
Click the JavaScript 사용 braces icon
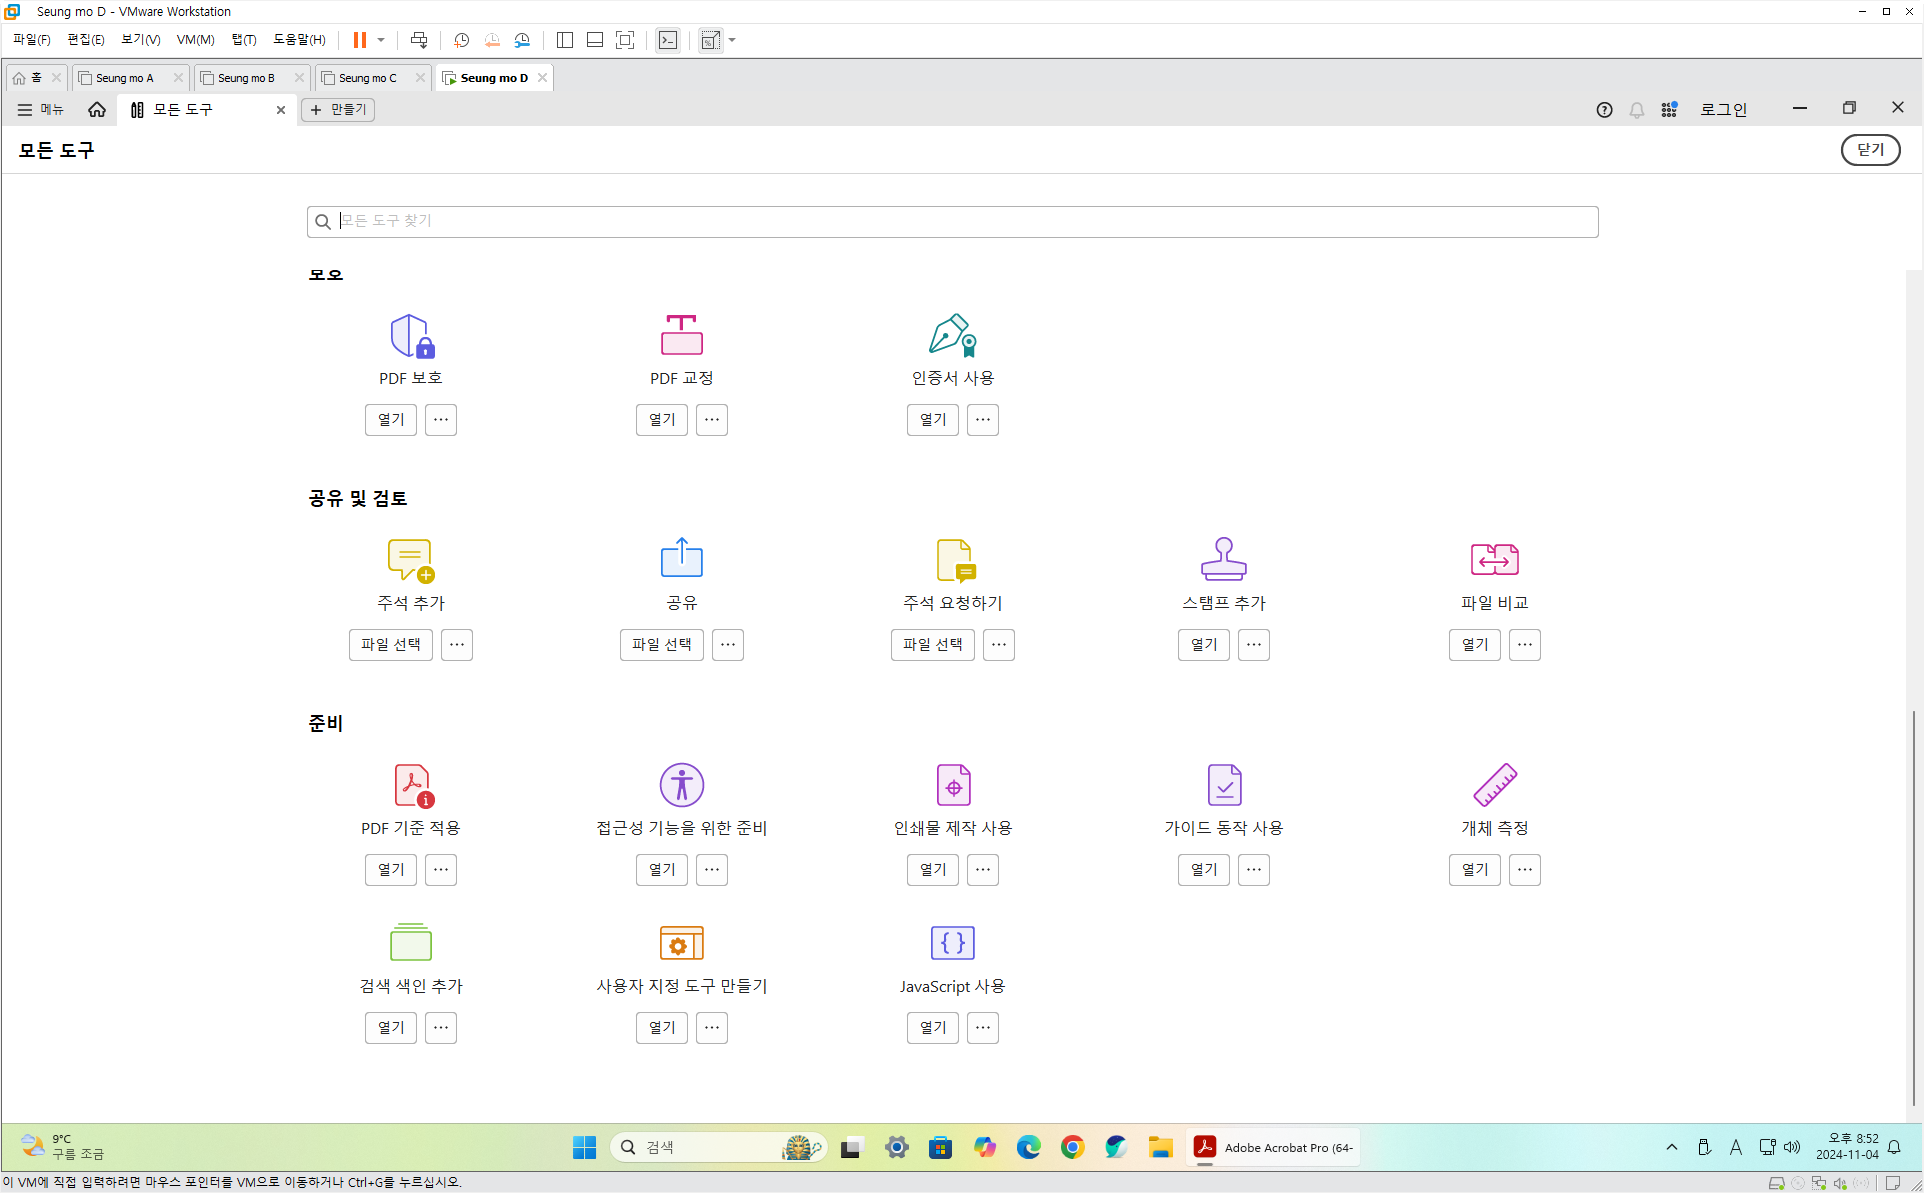[952, 942]
